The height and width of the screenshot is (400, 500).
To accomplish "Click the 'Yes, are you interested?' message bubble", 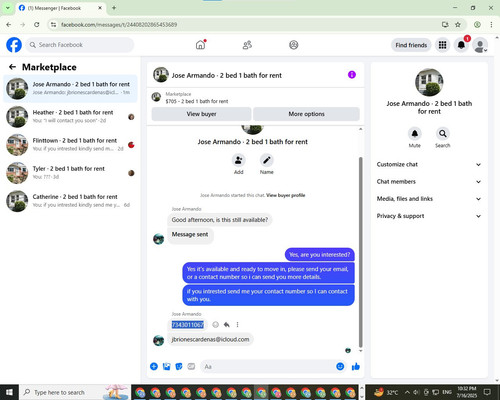I will point(320,255).
